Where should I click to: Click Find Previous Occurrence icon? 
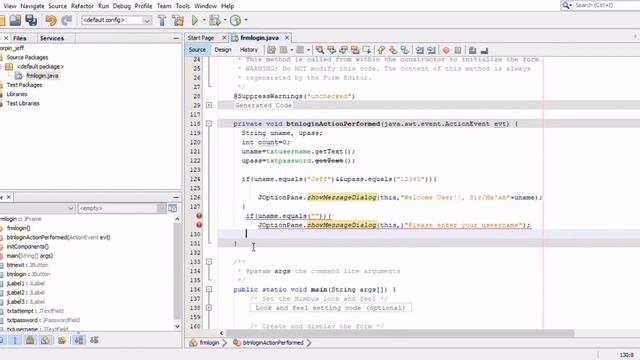pos(331,50)
